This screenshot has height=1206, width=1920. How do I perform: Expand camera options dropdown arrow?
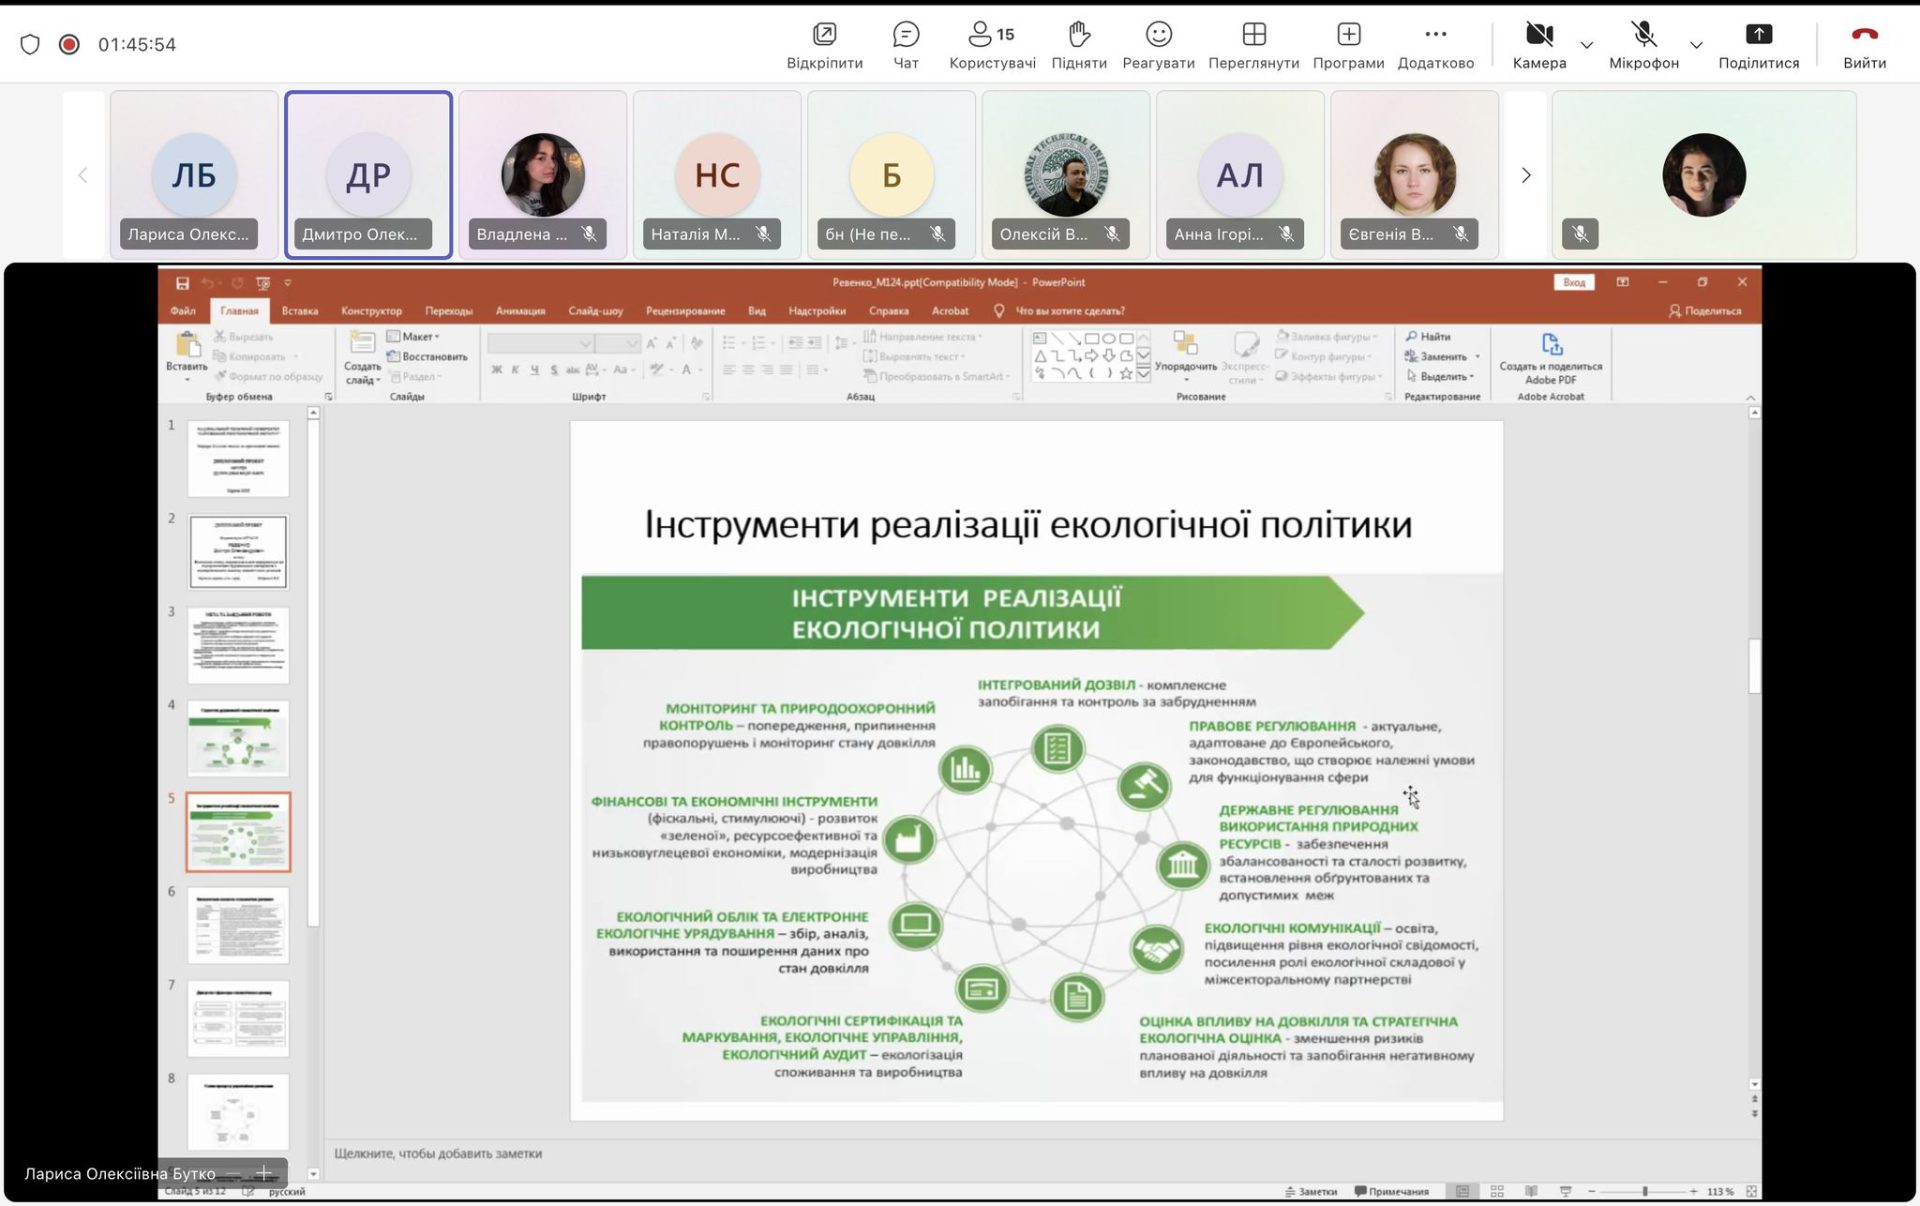tap(1587, 45)
